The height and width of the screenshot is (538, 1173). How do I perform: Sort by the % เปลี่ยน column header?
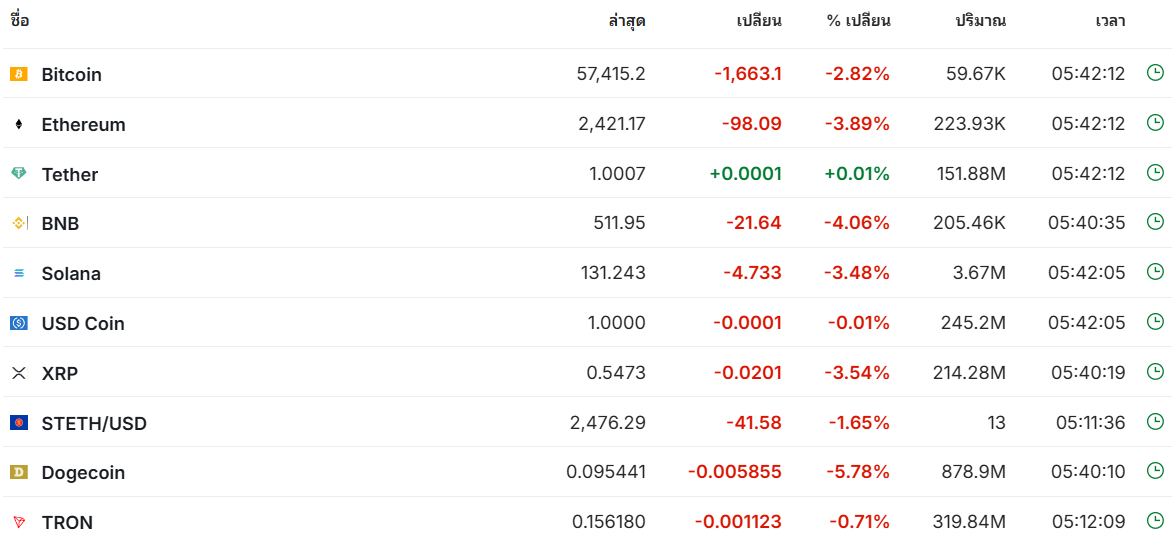(x=858, y=21)
